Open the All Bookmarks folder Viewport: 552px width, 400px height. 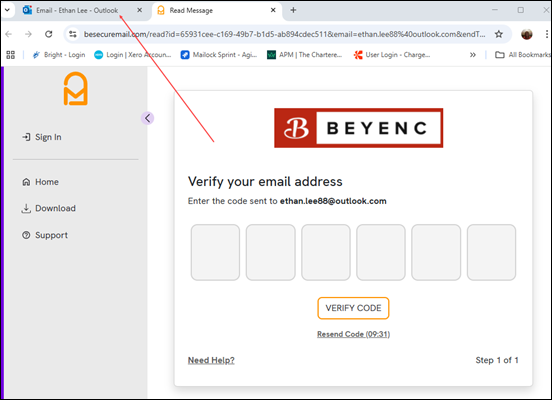coord(522,55)
